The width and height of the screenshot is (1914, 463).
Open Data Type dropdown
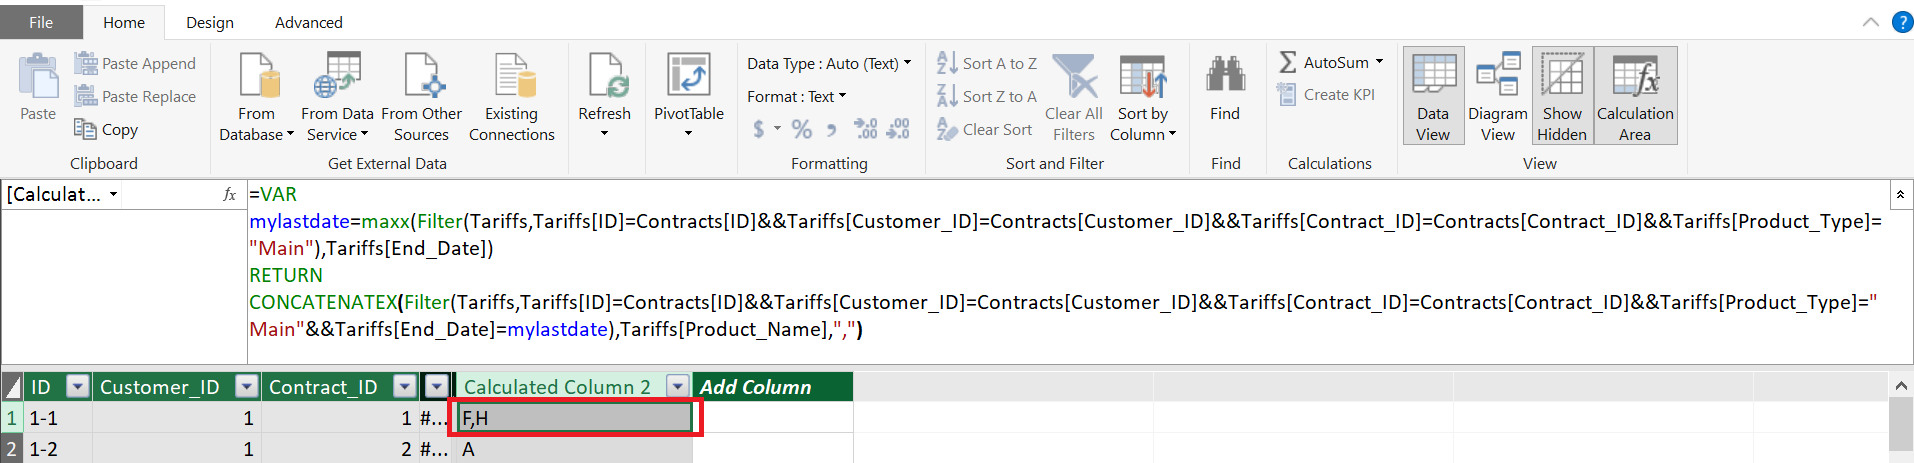point(829,63)
